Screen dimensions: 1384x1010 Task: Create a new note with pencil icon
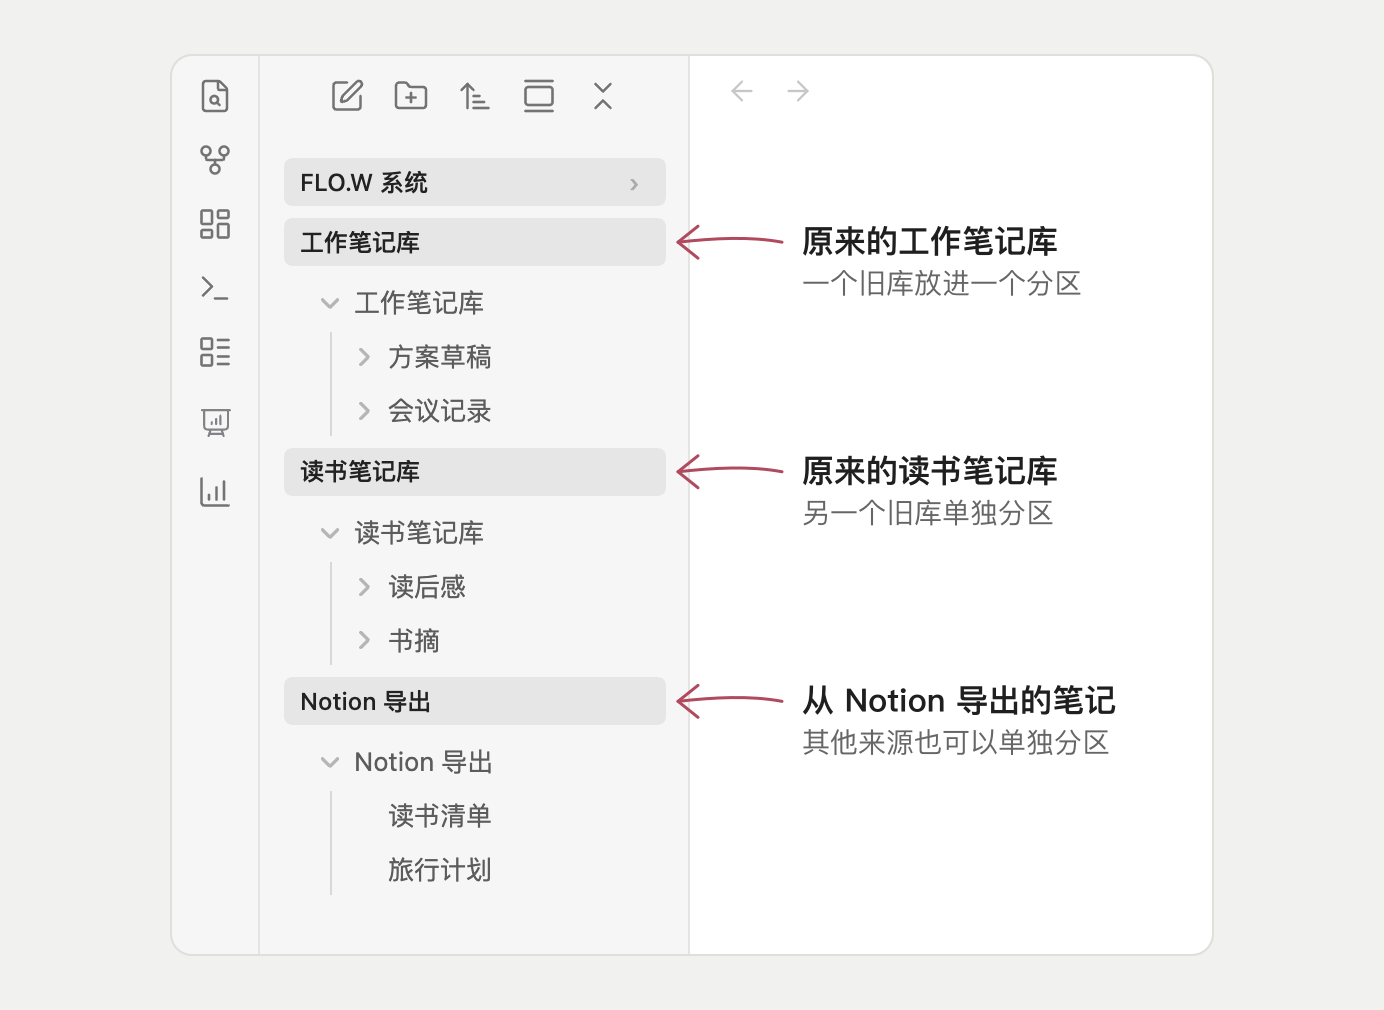click(x=347, y=96)
